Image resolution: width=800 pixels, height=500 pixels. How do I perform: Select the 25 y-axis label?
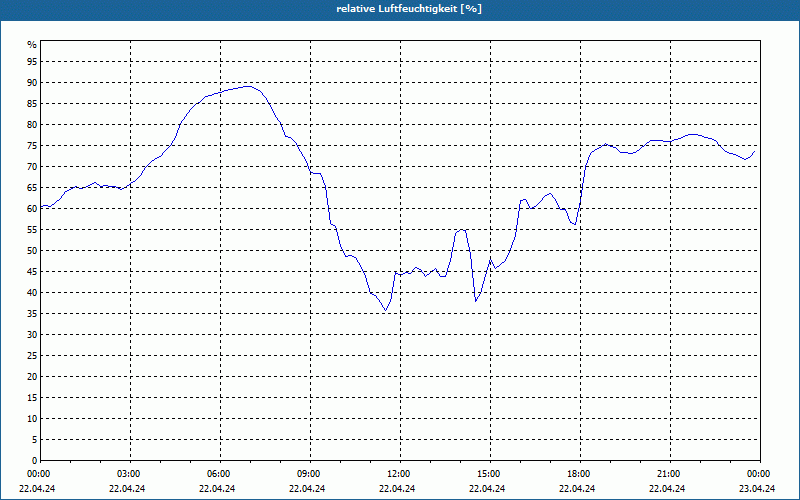click(32, 356)
